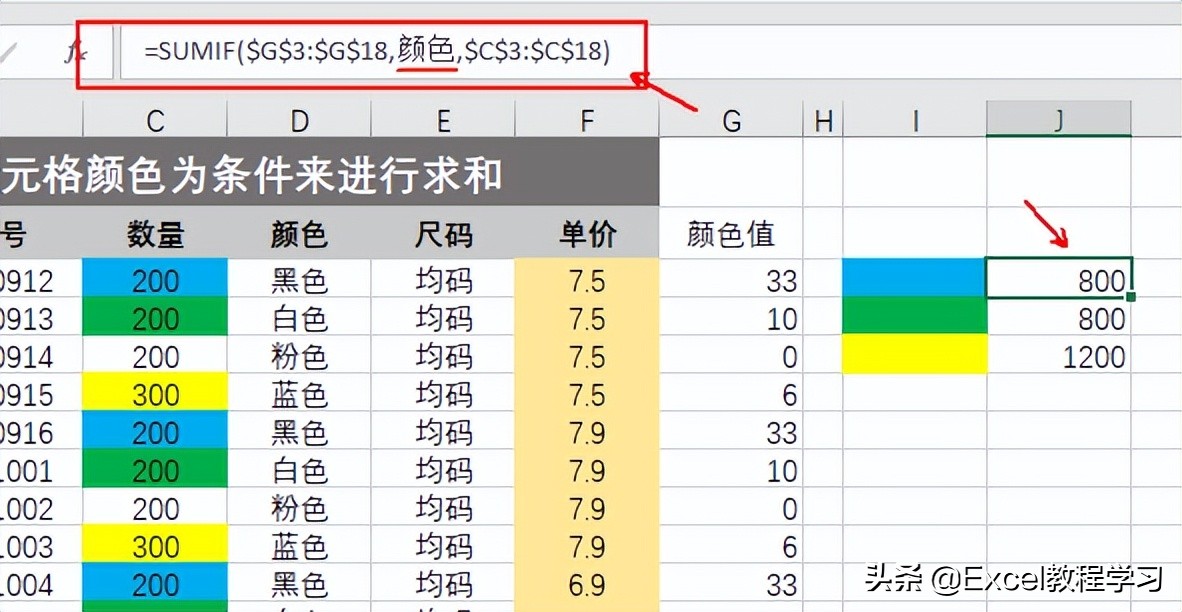Select column D header
Viewport: 1182px width, 612px height.
tap(299, 120)
